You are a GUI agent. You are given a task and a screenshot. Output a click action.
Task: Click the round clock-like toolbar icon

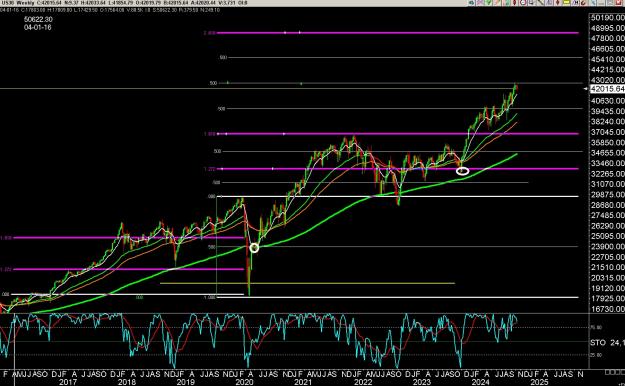pos(523,3)
